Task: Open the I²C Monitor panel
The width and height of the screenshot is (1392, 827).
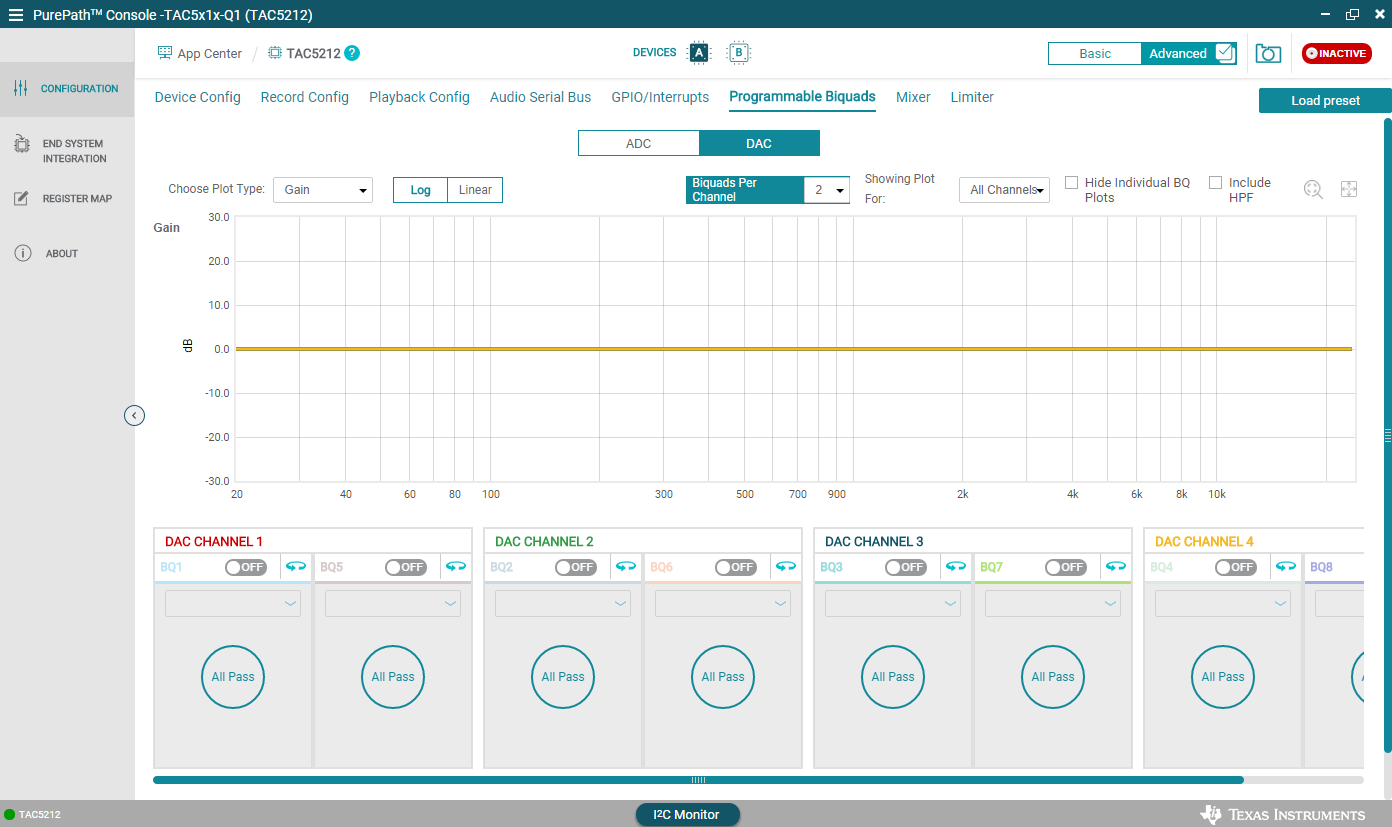Action: 687,815
